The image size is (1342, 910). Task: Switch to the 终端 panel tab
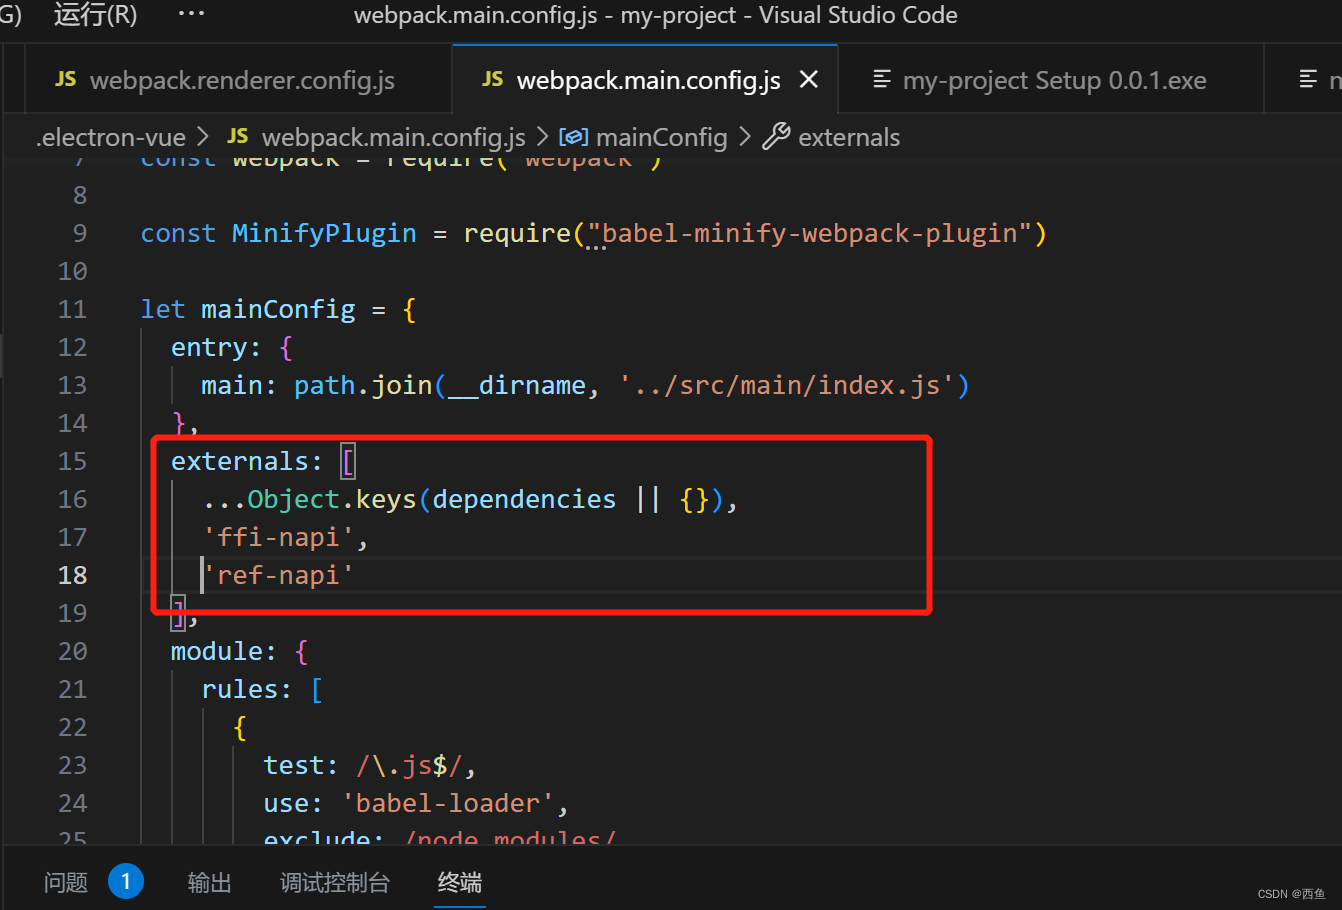[x=459, y=883]
